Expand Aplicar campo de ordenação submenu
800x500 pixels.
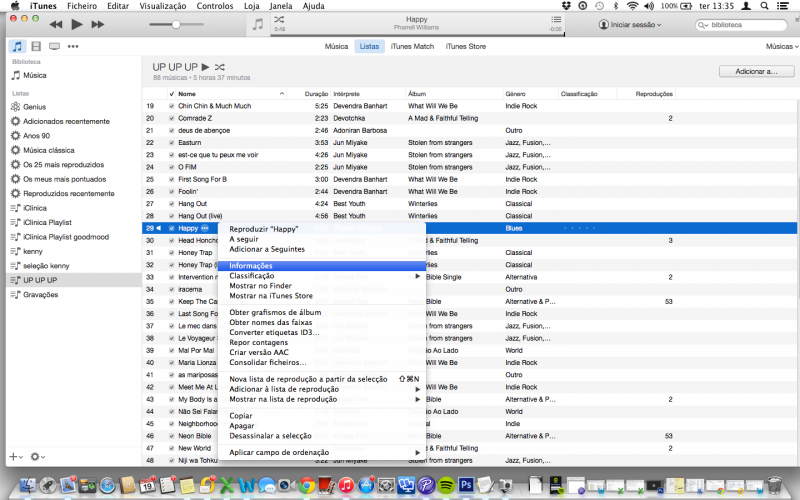(x=321, y=453)
